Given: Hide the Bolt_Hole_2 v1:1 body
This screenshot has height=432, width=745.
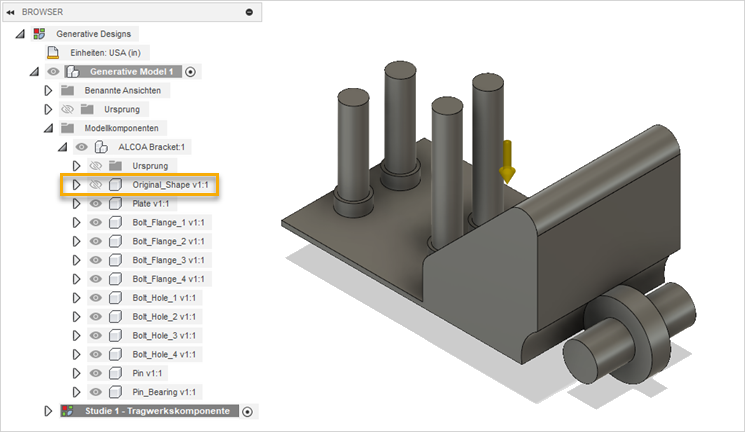Looking at the screenshot, I should tap(96, 317).
